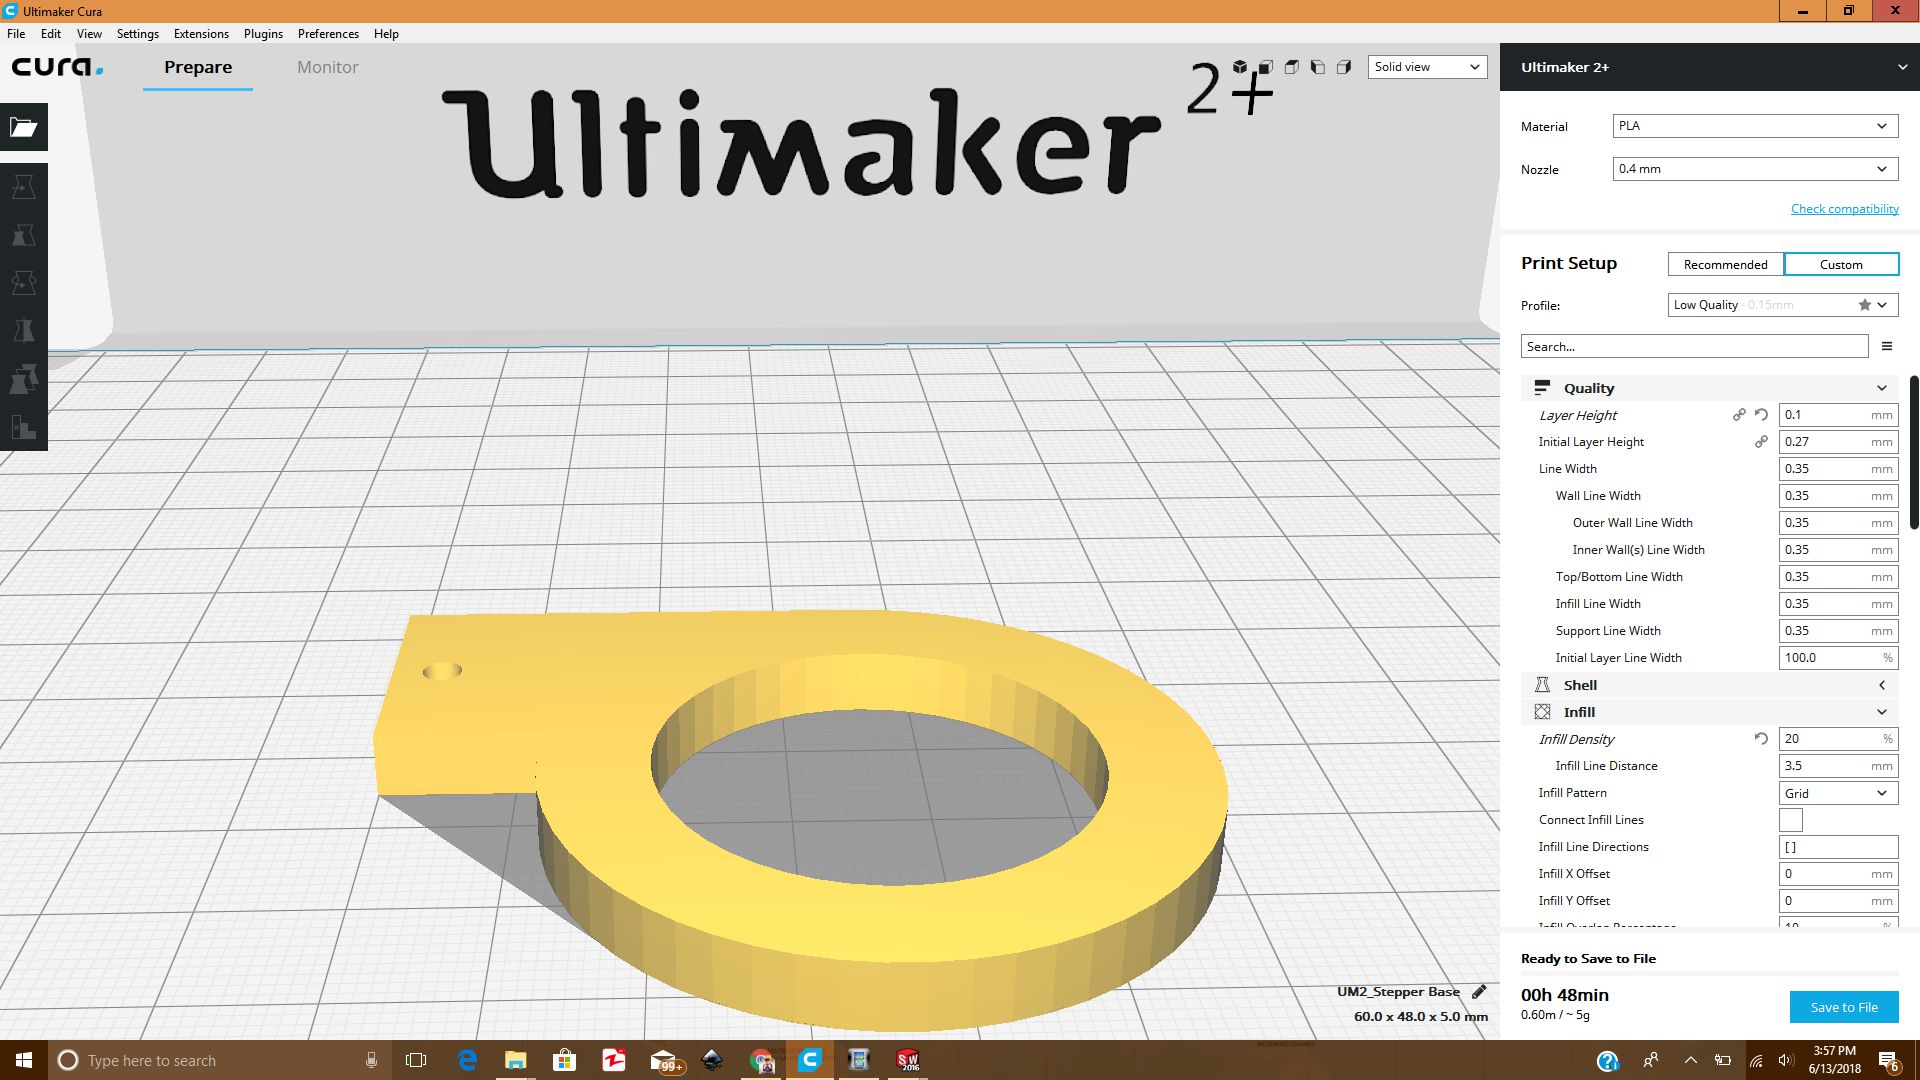The height and width of the screenshot is (1080, 1920).
Task: Open the settings visibility hamburger menu
Action: 1887,346
